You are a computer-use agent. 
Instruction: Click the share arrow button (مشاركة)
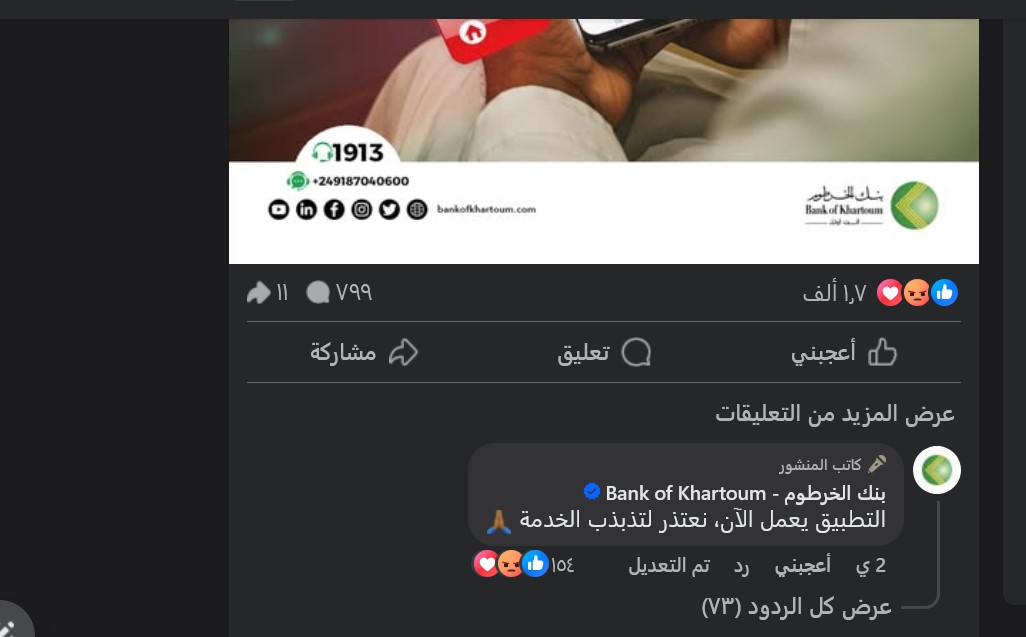(364, 353)
